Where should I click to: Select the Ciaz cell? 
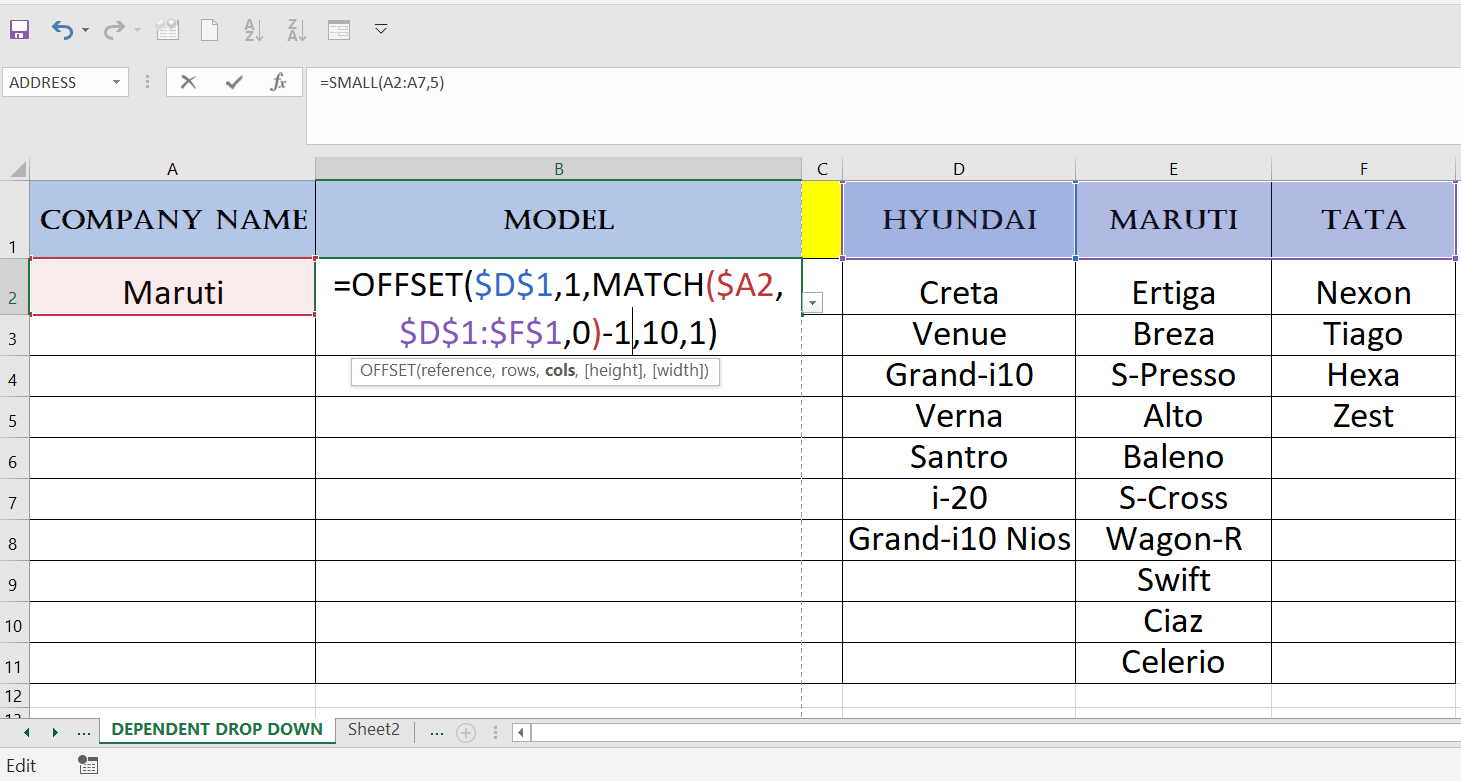[x=1173, y=621]
